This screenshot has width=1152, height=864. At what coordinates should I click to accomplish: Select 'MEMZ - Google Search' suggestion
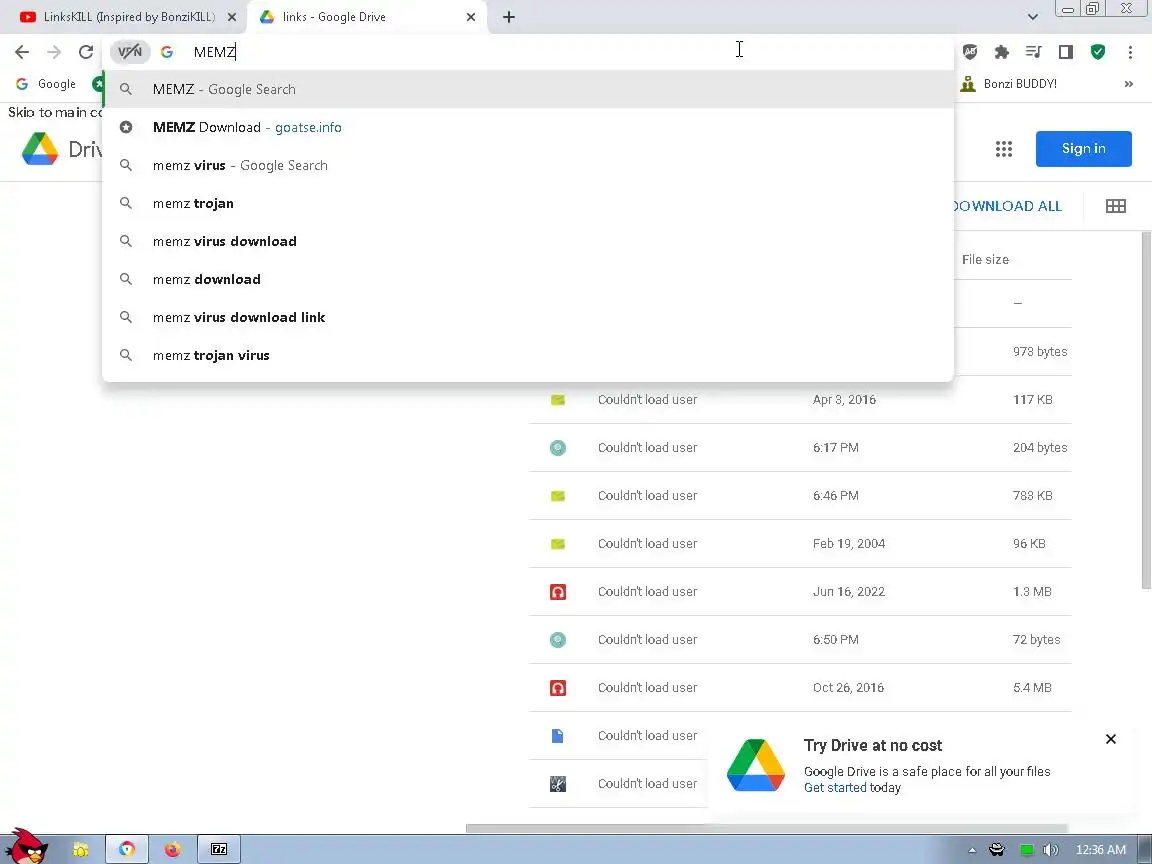click(x=528, y=89)
